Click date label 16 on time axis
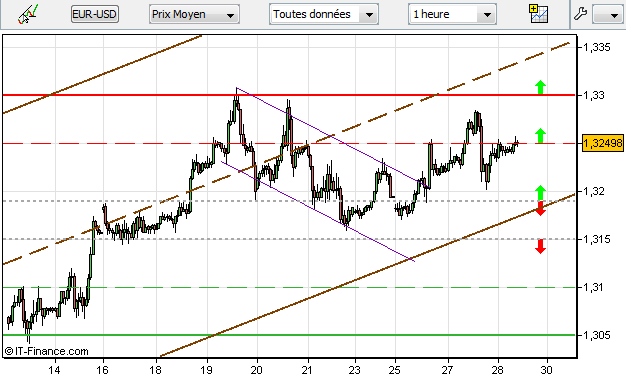626x375 pixels. (103, 370)
